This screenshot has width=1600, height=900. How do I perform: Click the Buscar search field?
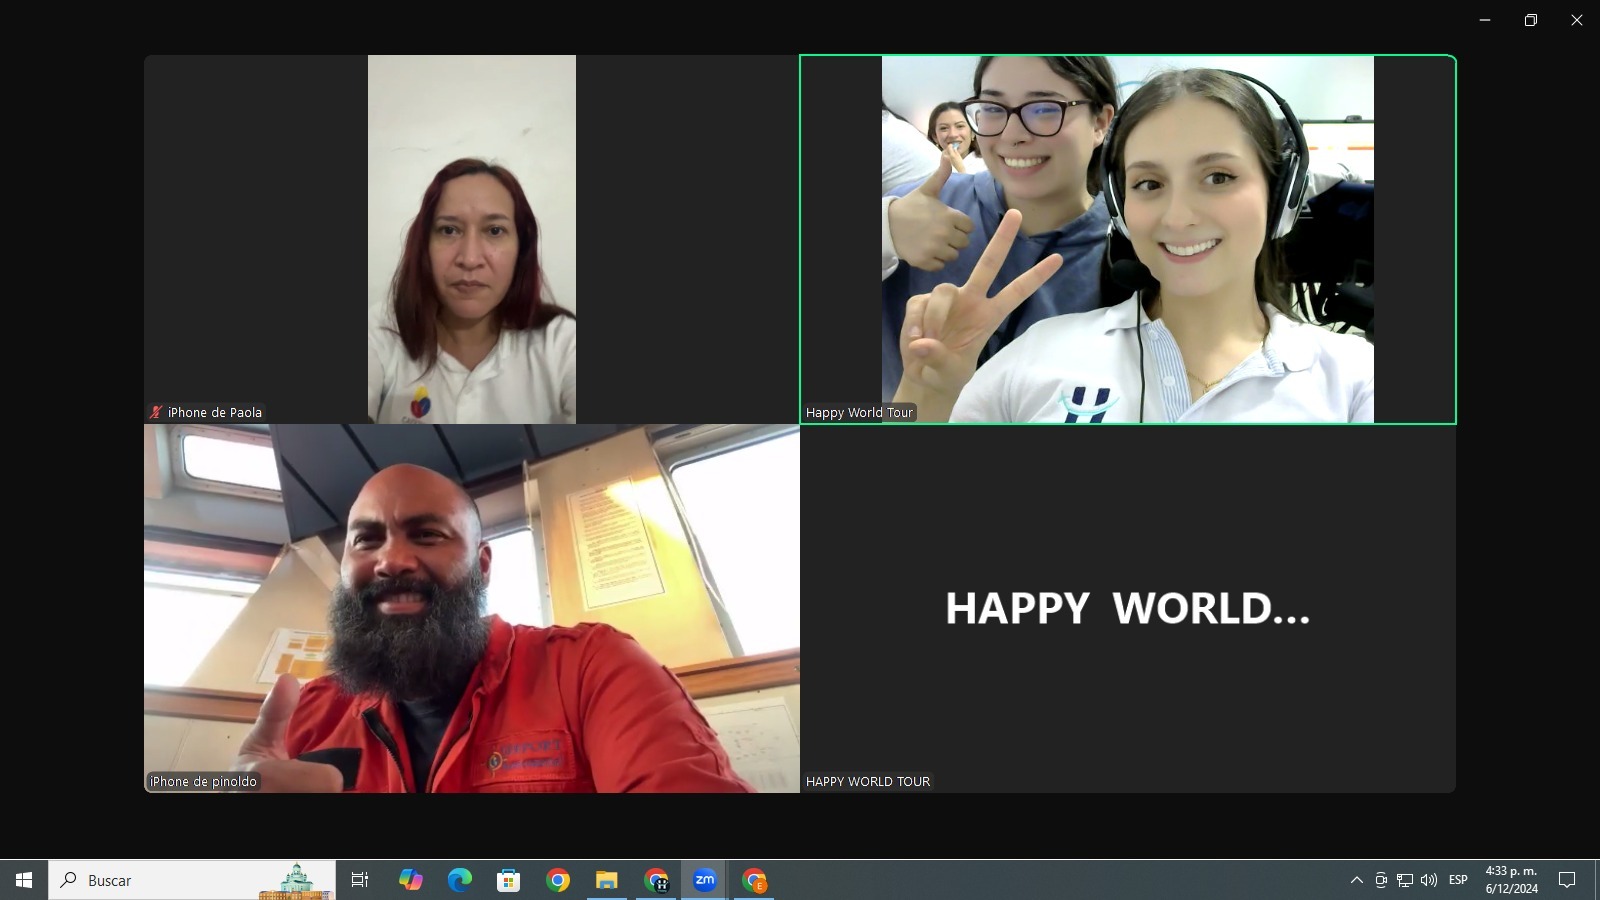(170, 880)
